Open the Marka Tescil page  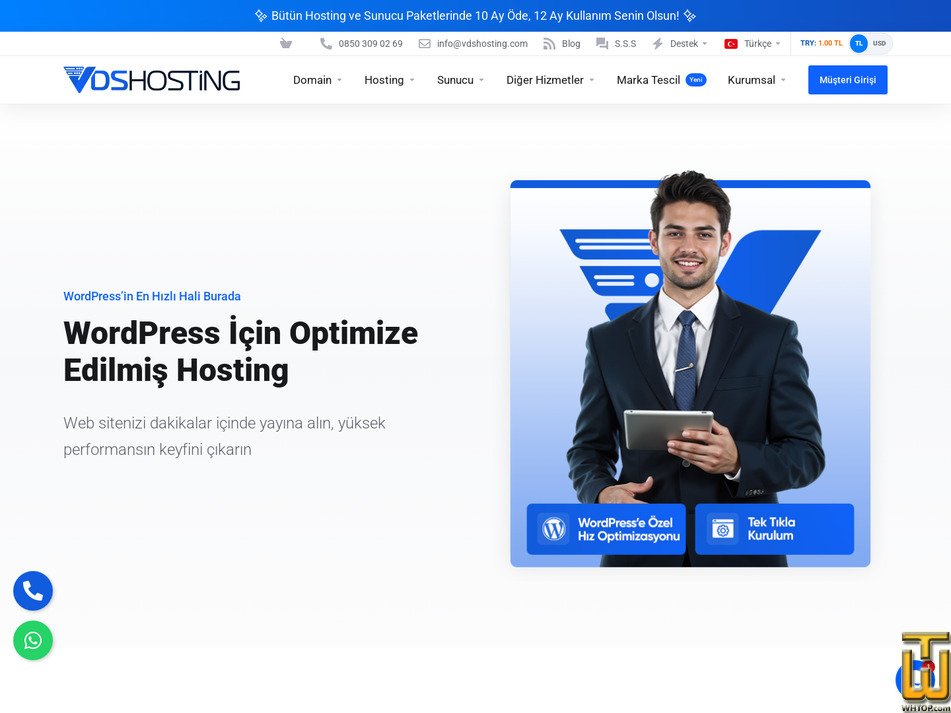coord(648,80)
